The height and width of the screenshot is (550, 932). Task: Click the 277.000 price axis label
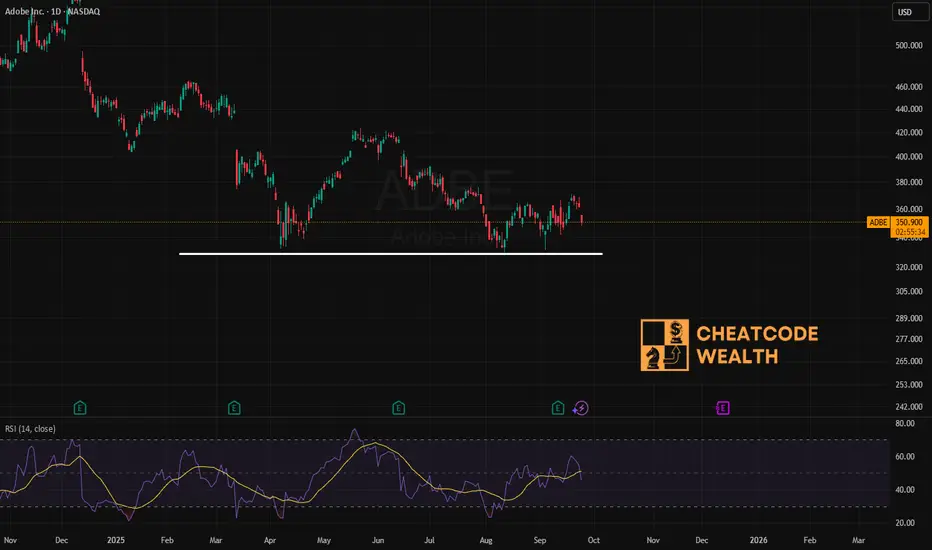[909, 339]
